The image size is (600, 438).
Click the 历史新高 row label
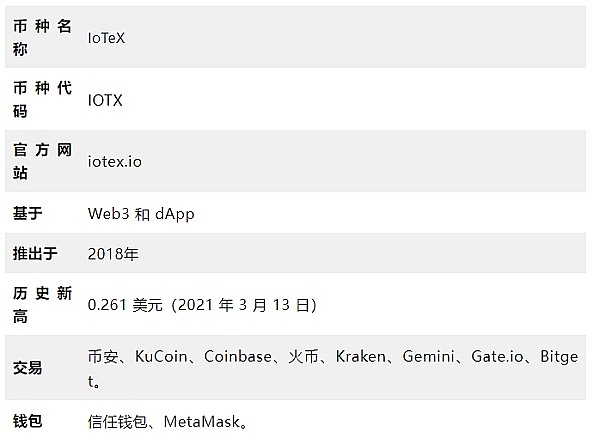pos(41,304)
